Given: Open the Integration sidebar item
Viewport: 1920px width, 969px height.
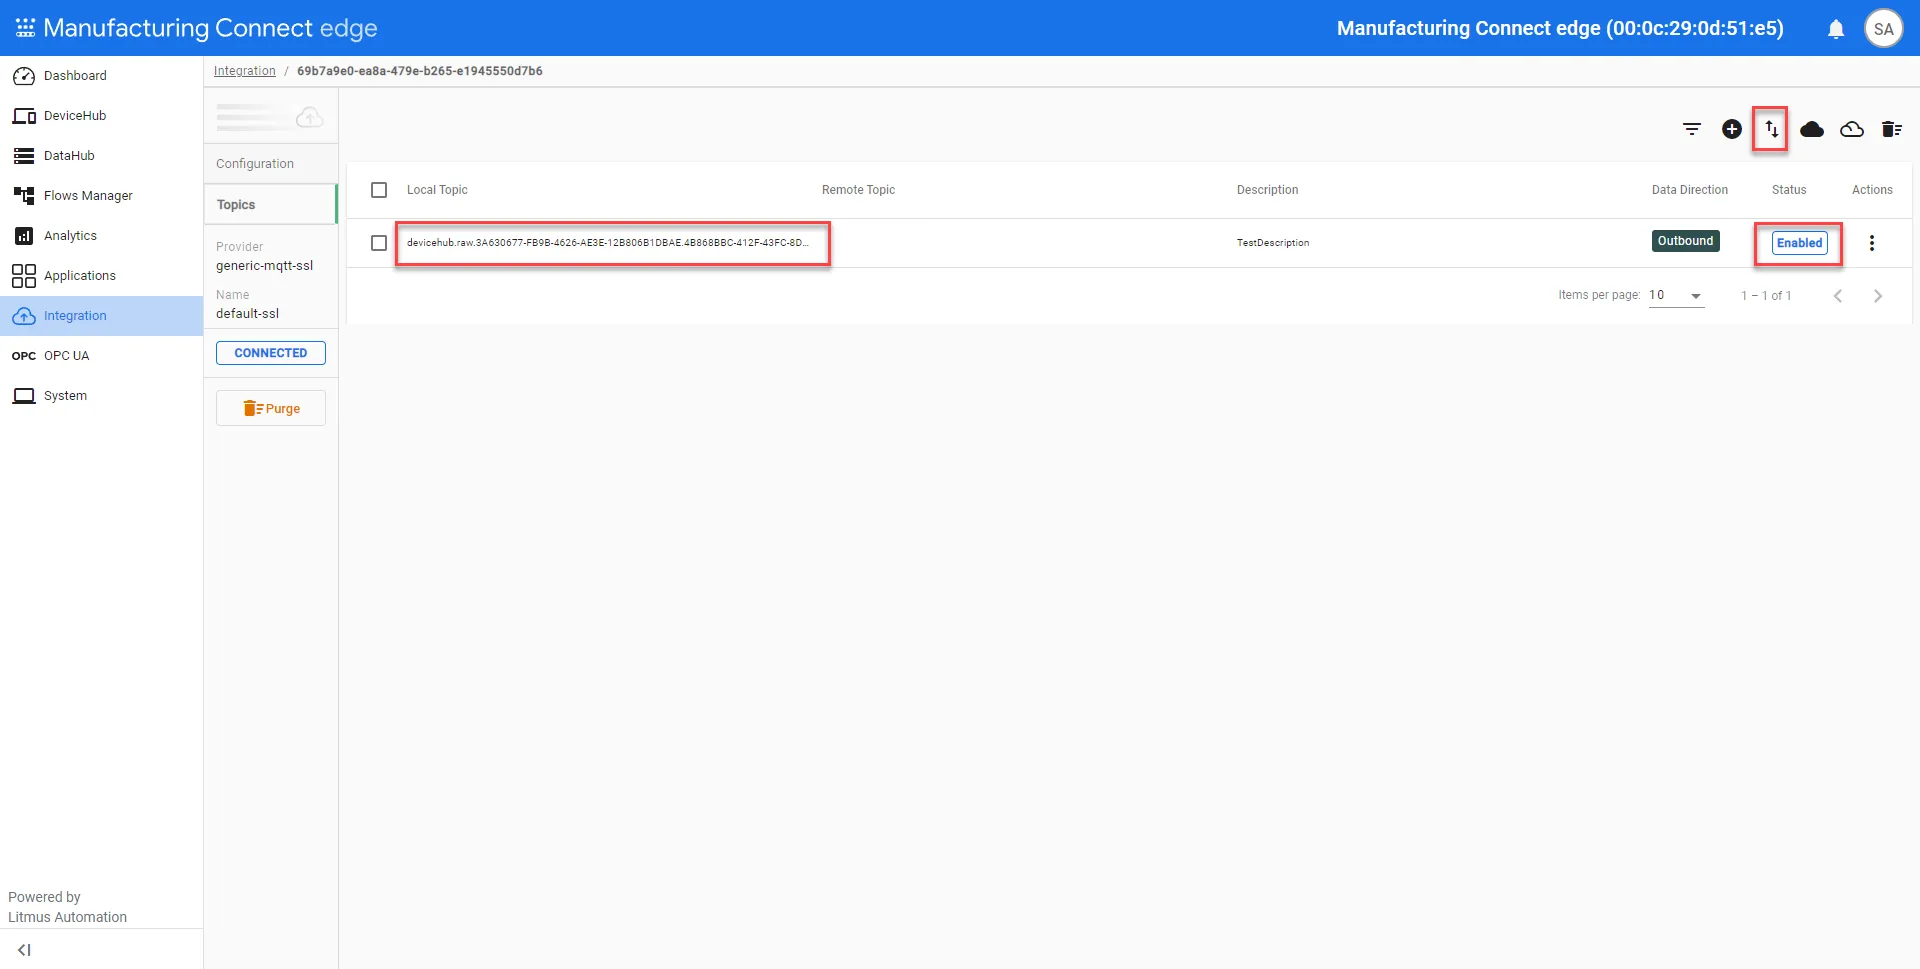Looking at the screenshot, I should (x=101, y=316).
